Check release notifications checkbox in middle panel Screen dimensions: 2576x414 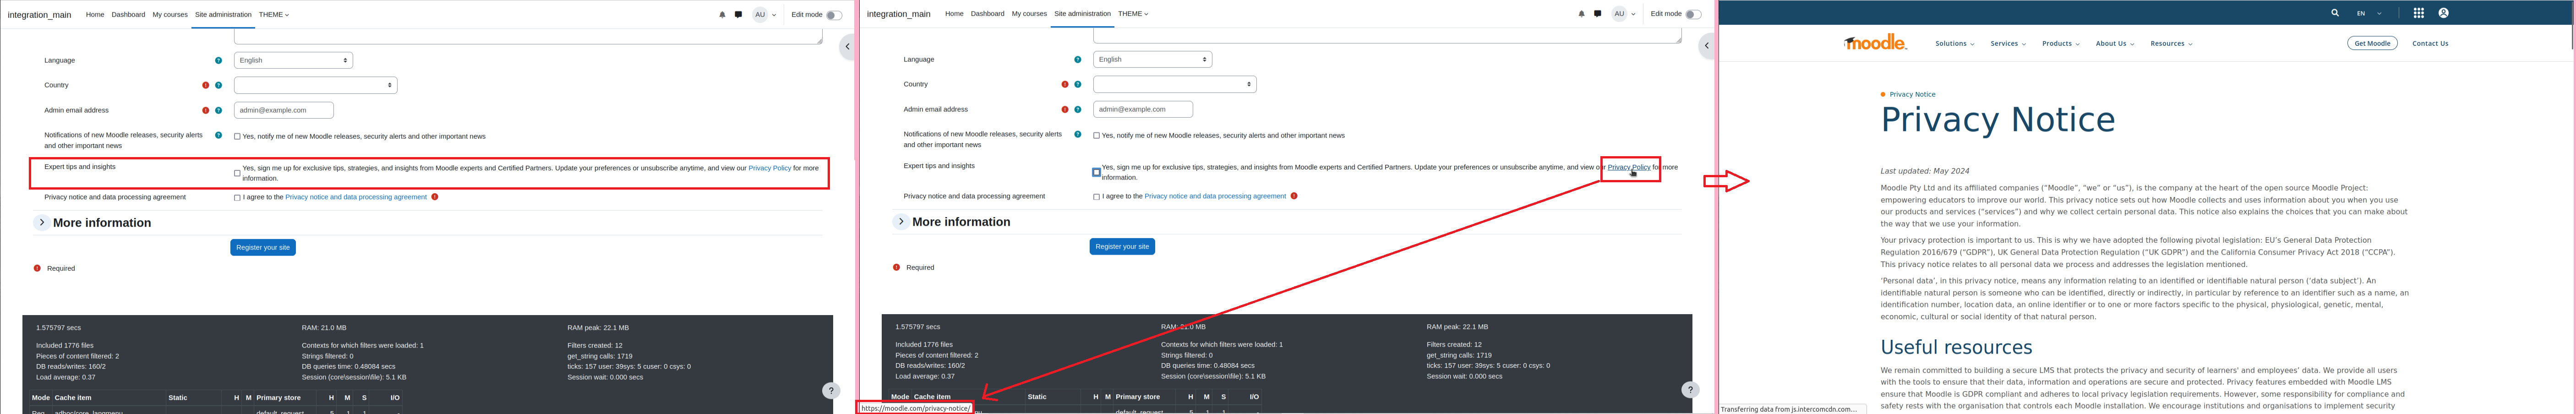(1096, 135)
